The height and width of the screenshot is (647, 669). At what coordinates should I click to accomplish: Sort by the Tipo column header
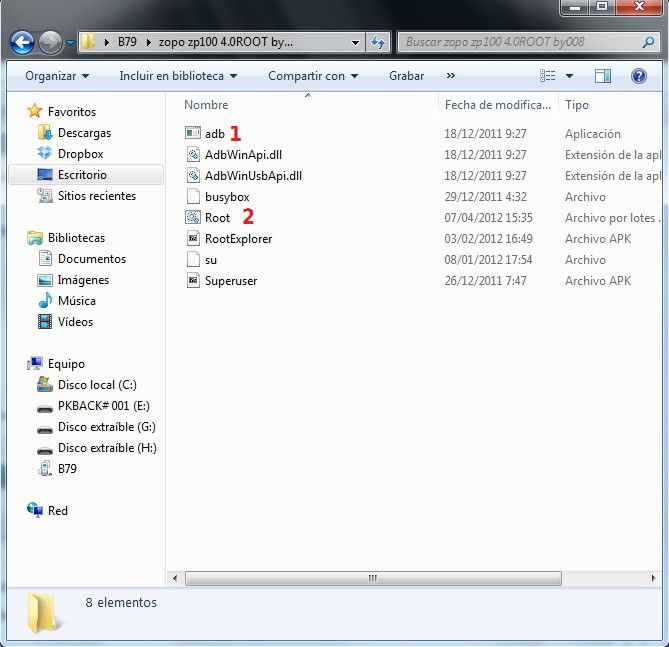coord(577,105)
